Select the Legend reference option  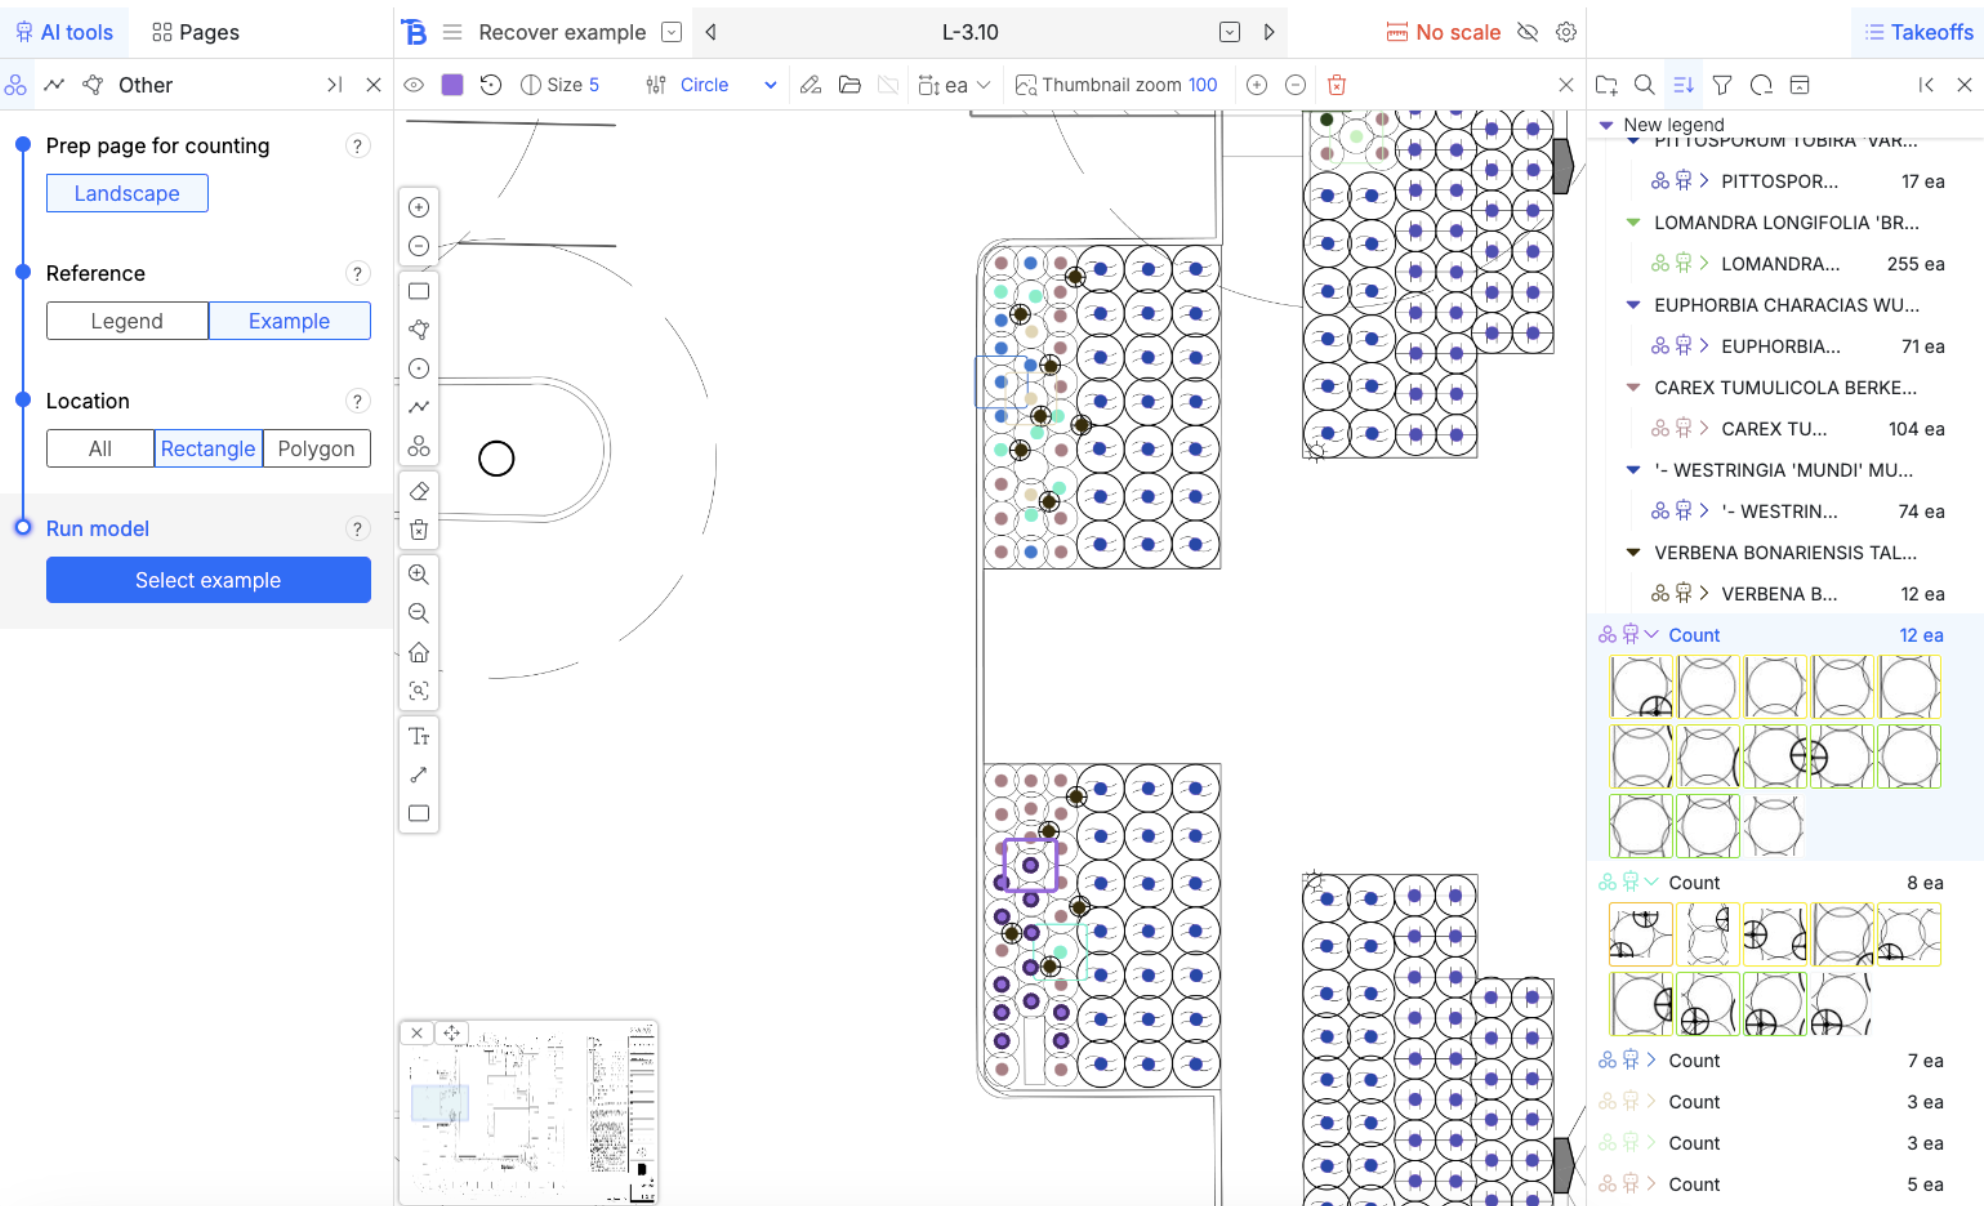point(127,321)
